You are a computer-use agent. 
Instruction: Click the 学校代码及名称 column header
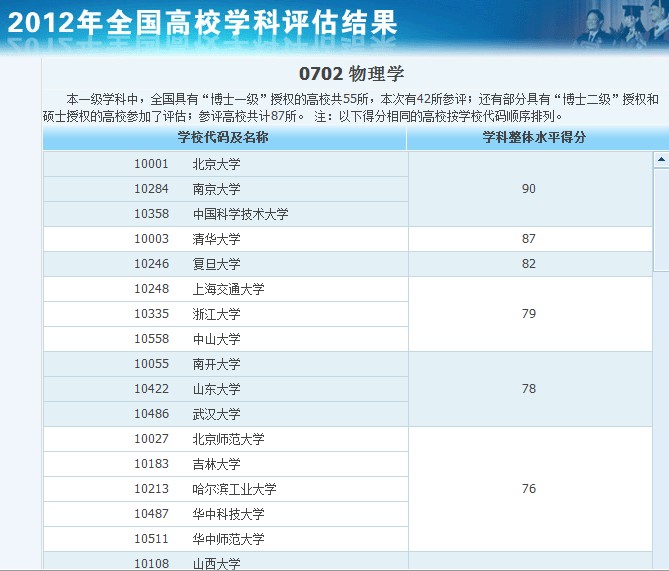pyautogui.click(x=224, y=137)
